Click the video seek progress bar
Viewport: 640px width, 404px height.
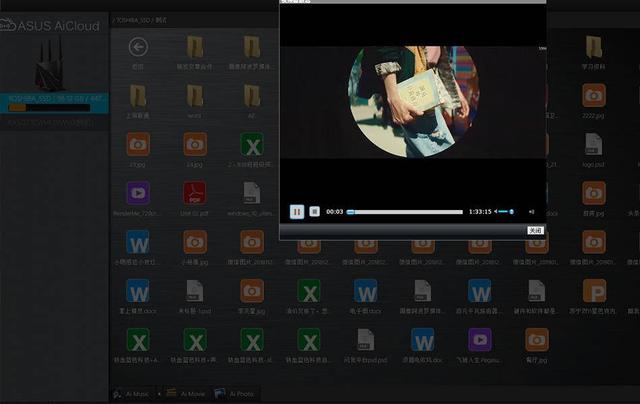[405, 212]
